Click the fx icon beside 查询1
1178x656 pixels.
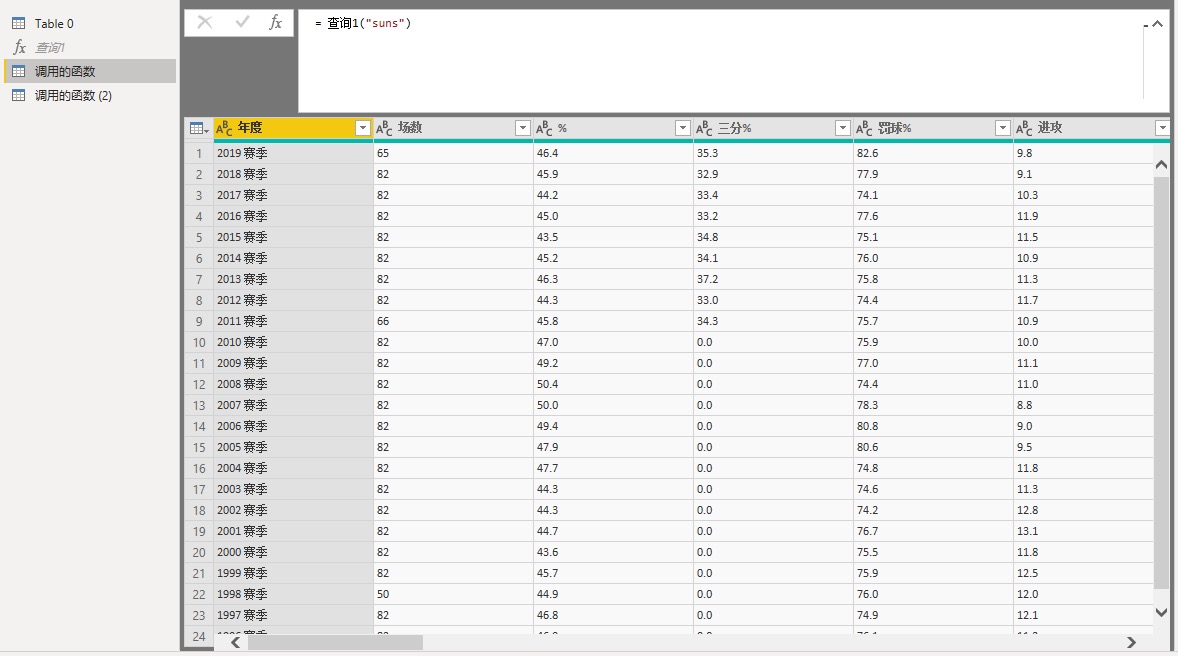[x=20, y=47]
